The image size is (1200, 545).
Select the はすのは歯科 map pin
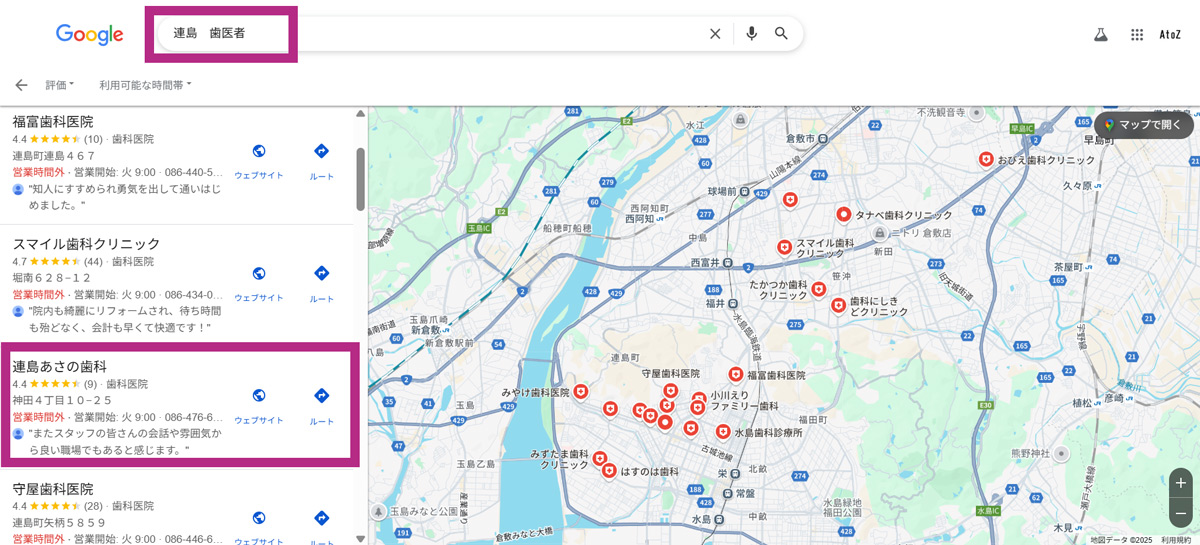[609, 470]
